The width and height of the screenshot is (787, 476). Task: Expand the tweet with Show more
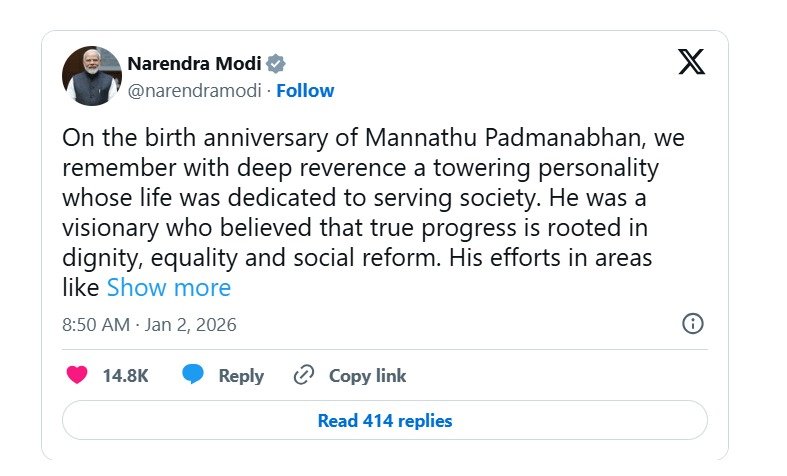pos(168,288)
